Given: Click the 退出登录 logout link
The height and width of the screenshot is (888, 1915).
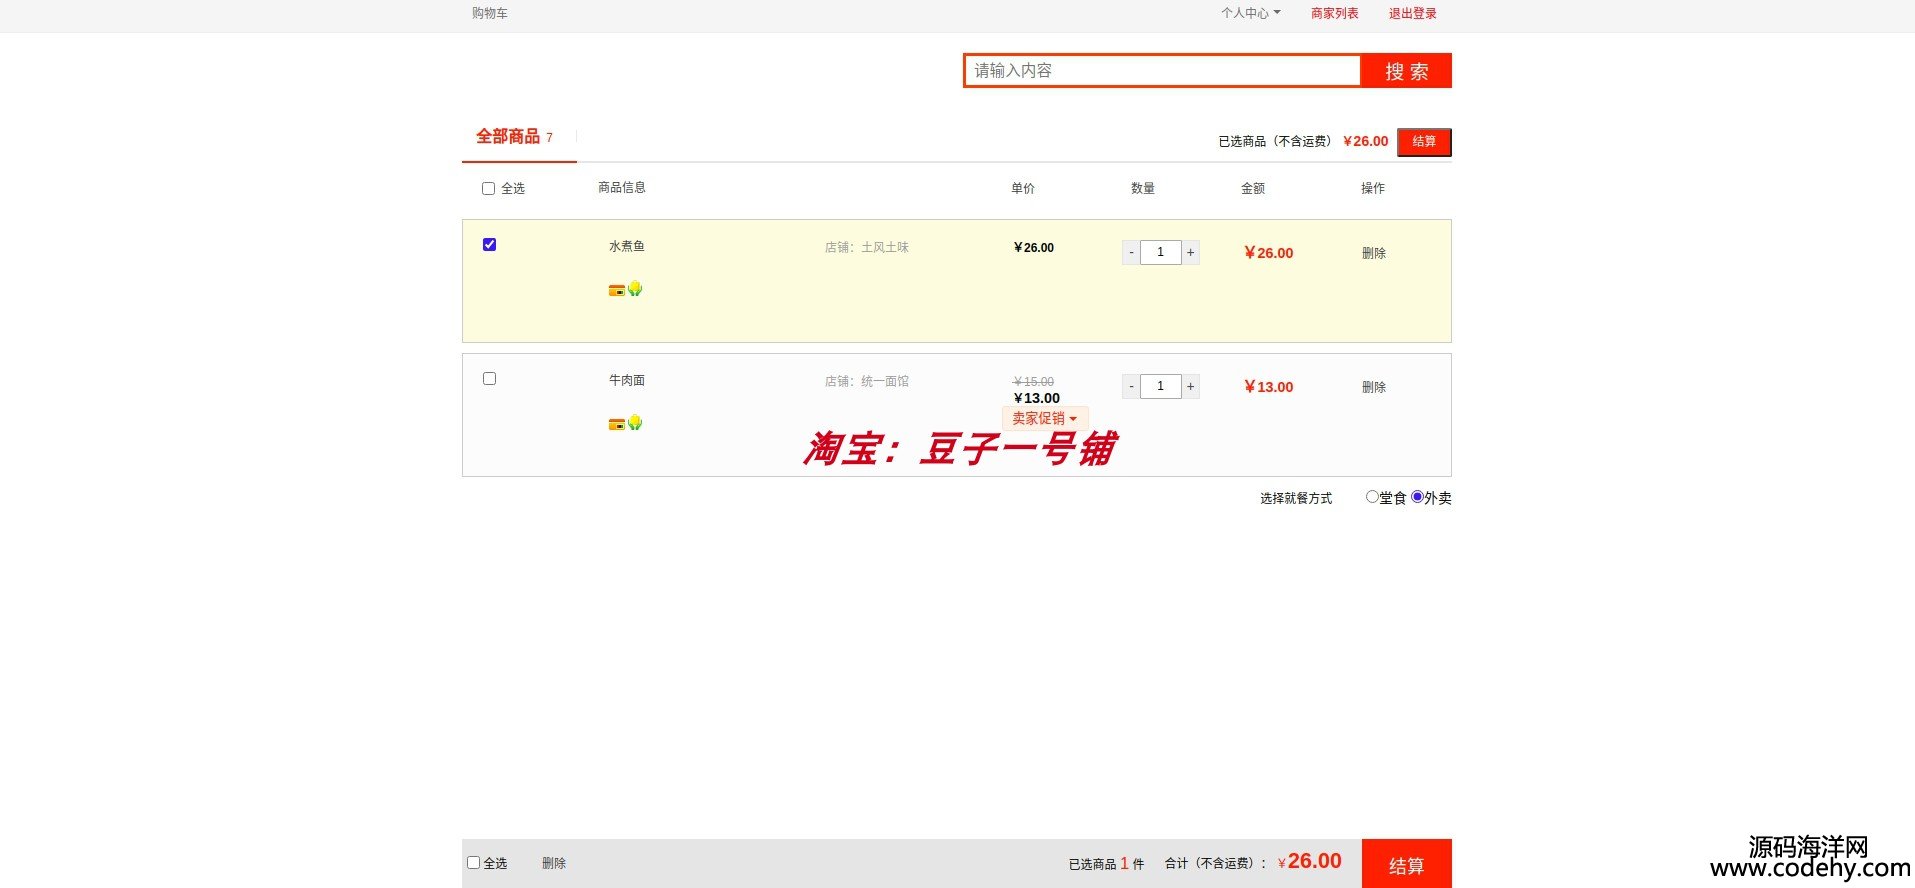Looking at the screenshot, I should tap(1412, 13).
